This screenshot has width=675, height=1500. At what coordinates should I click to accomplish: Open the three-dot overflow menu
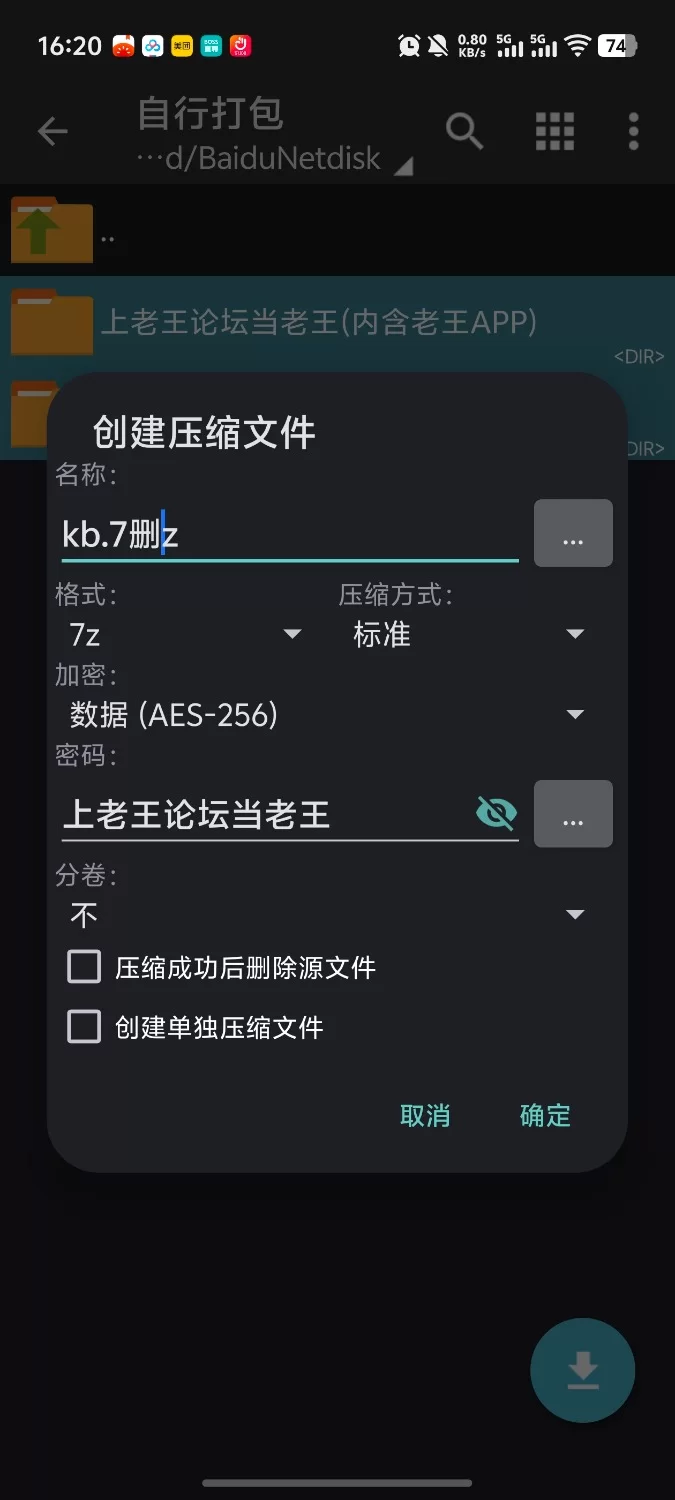click(x=633, y=131)
